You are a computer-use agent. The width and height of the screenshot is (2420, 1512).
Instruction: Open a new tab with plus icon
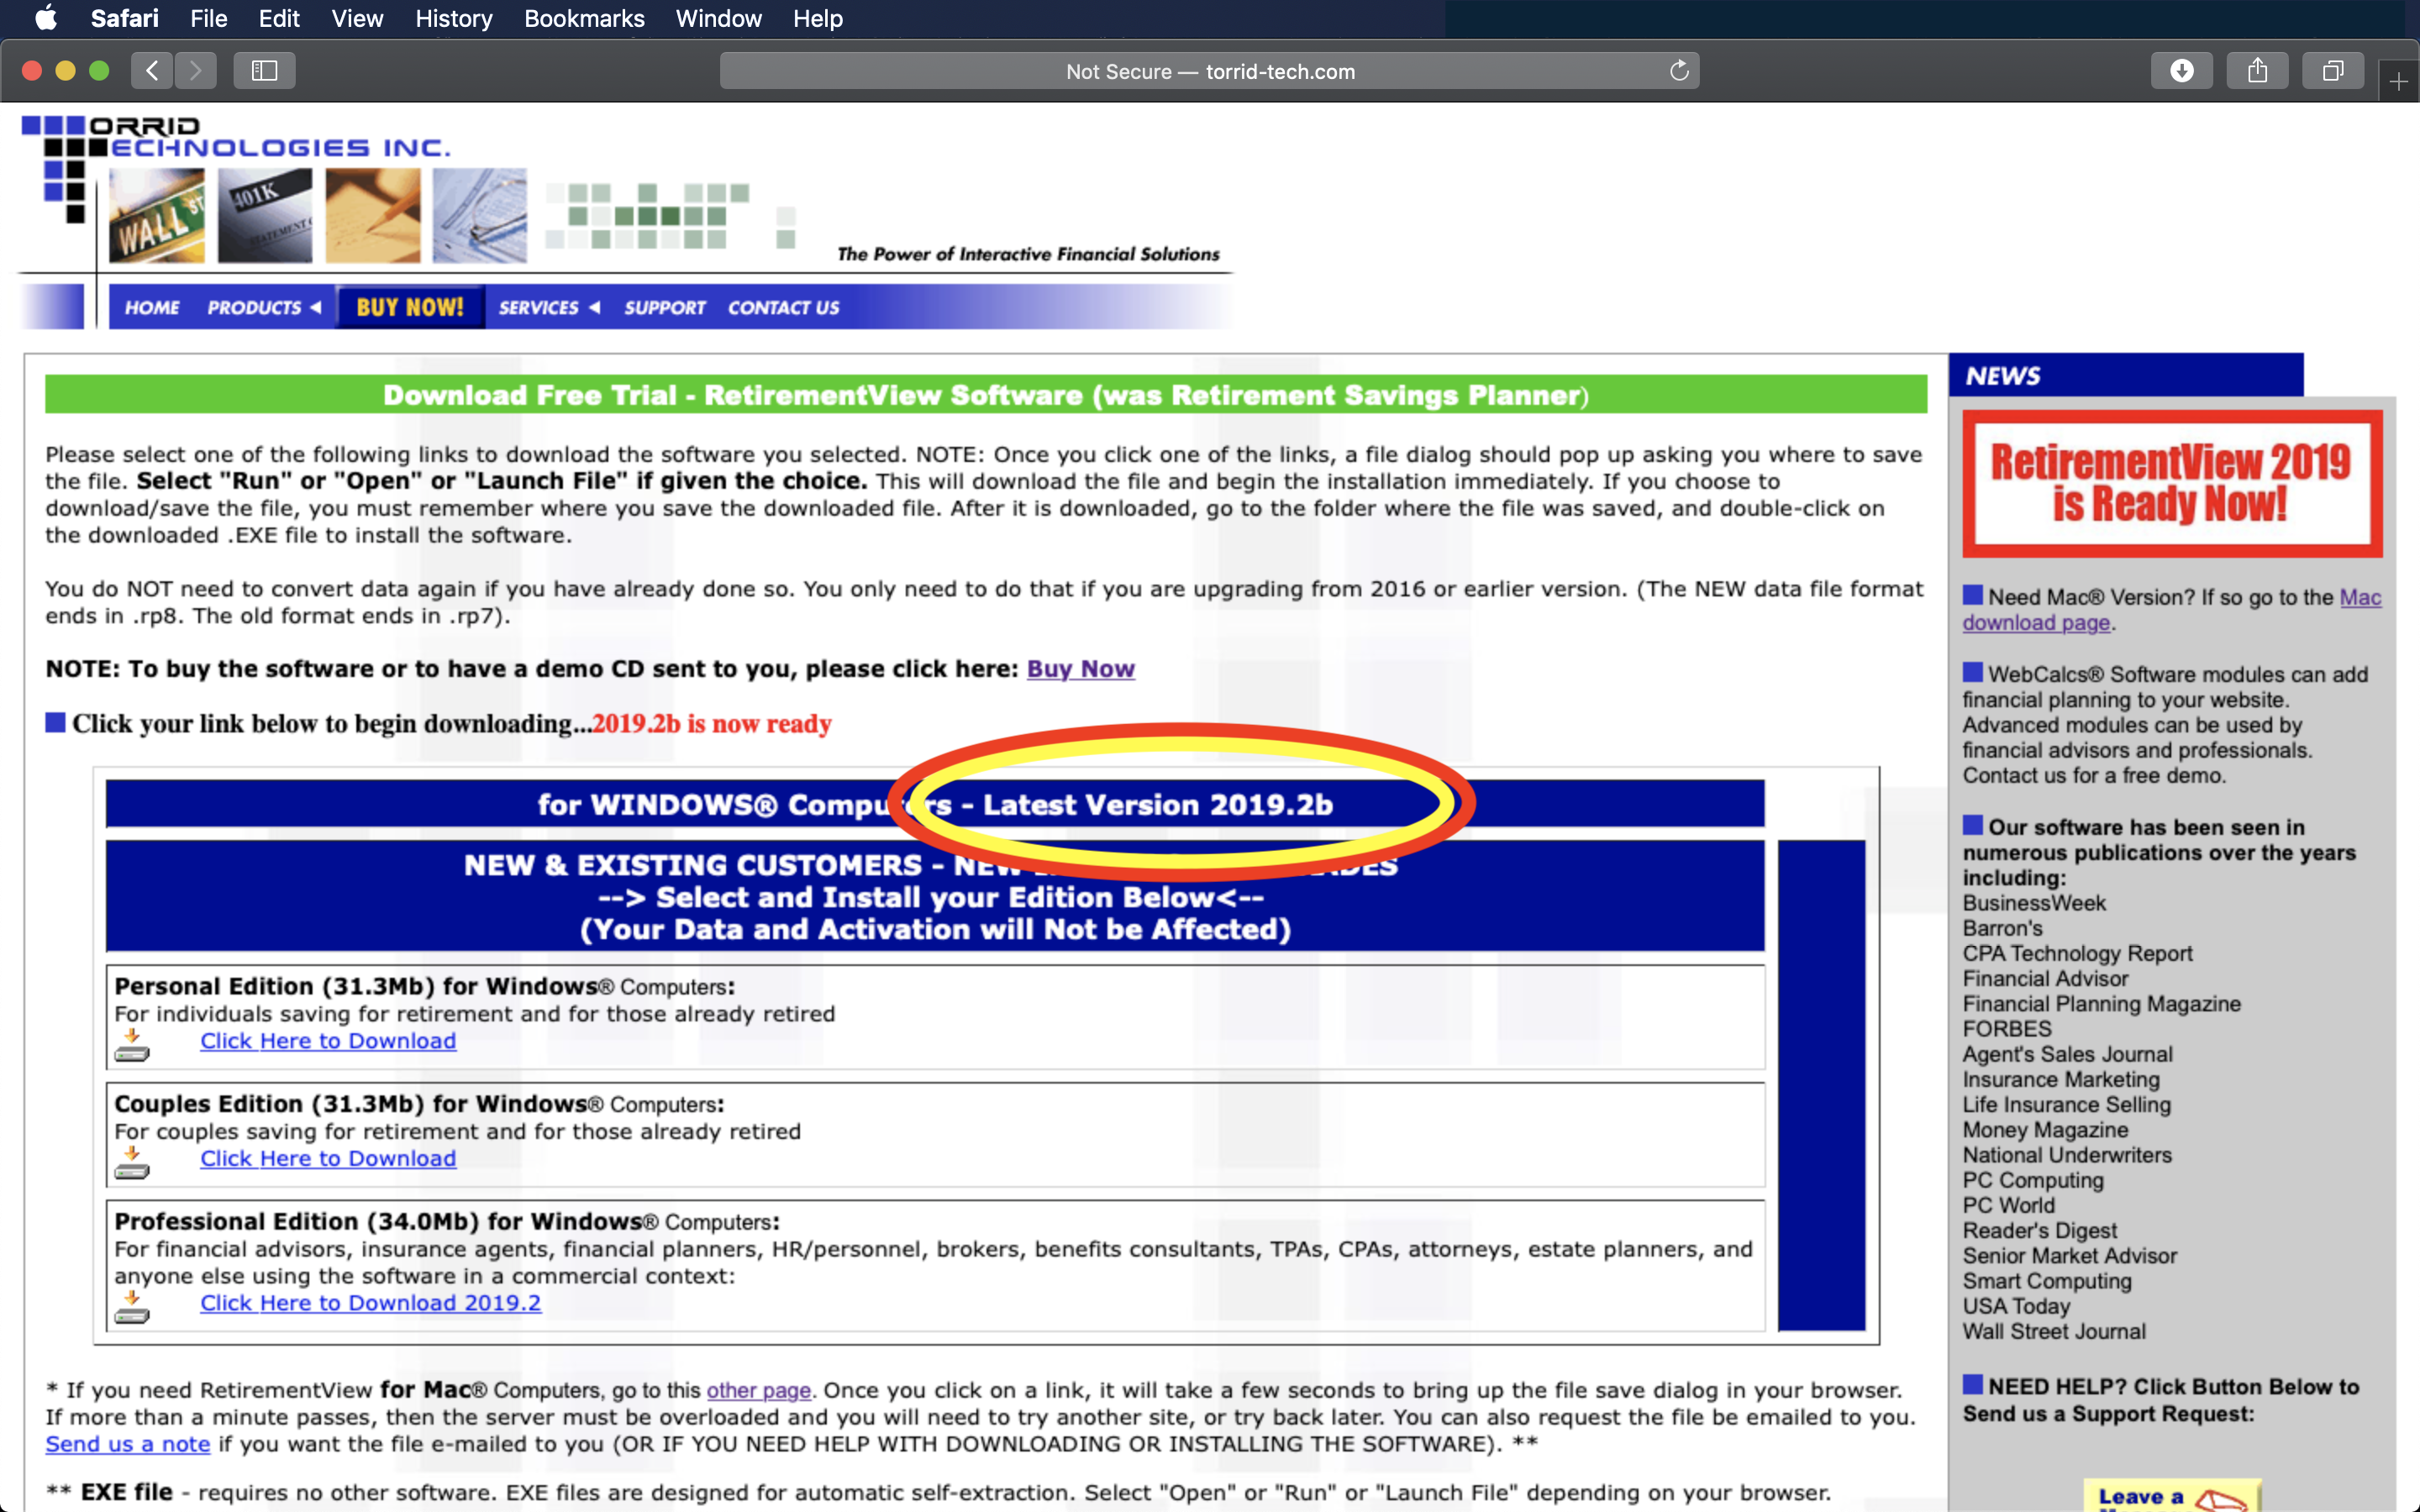pos(2398,82)
